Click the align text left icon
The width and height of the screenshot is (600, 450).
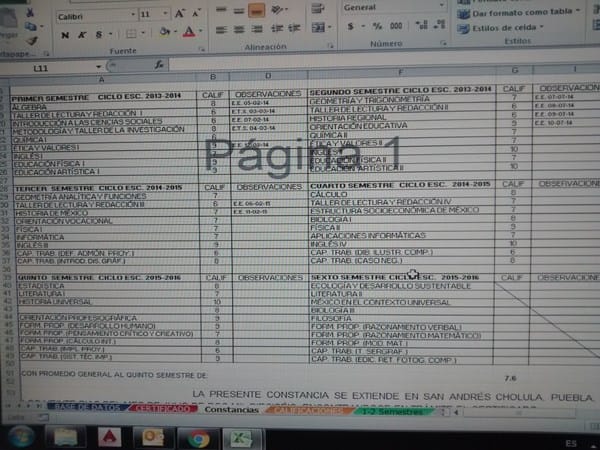pyautogui.click(x=221, y=29)
